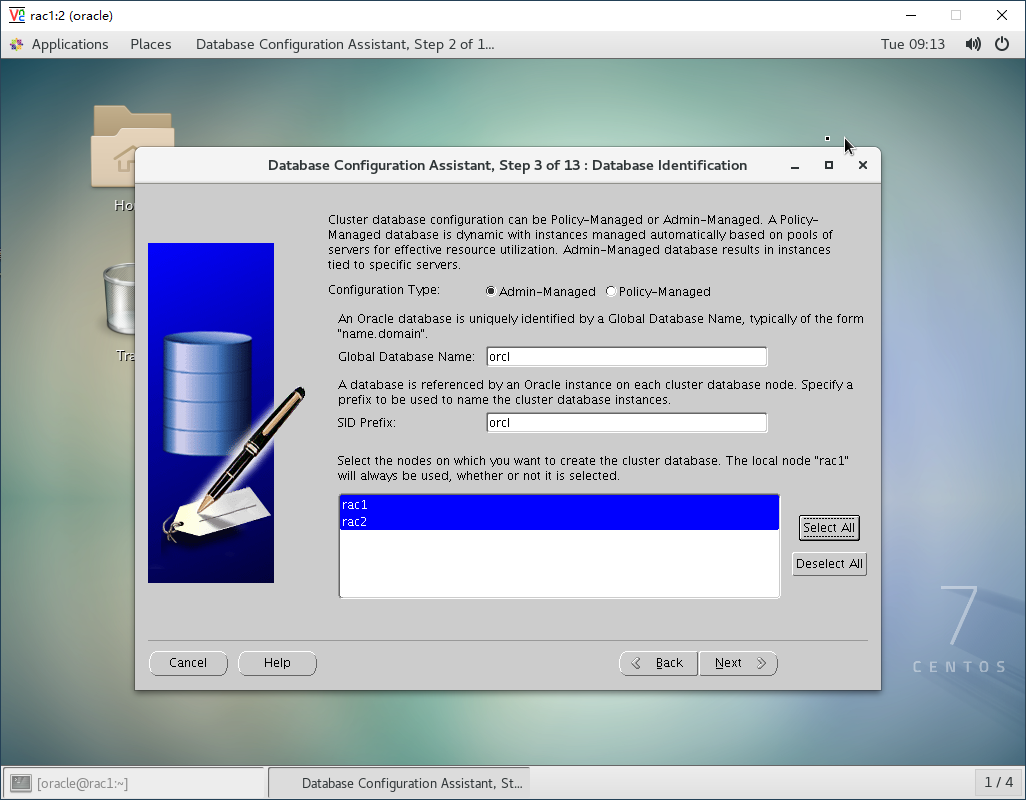The image size is (1026, 800).
Task: Click the VNC viewer logo icon
Action: [16, 15]
